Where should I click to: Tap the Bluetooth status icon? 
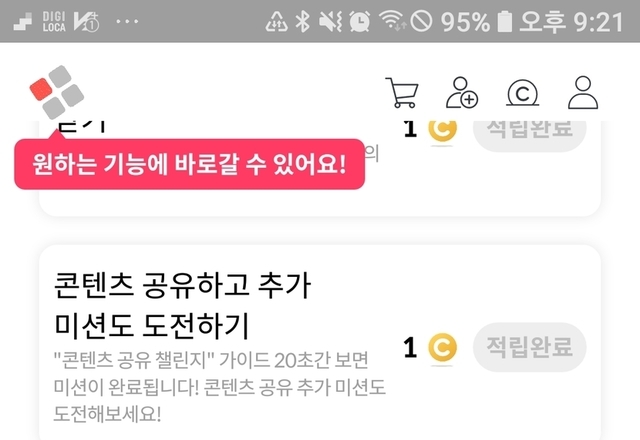[302, 21]
